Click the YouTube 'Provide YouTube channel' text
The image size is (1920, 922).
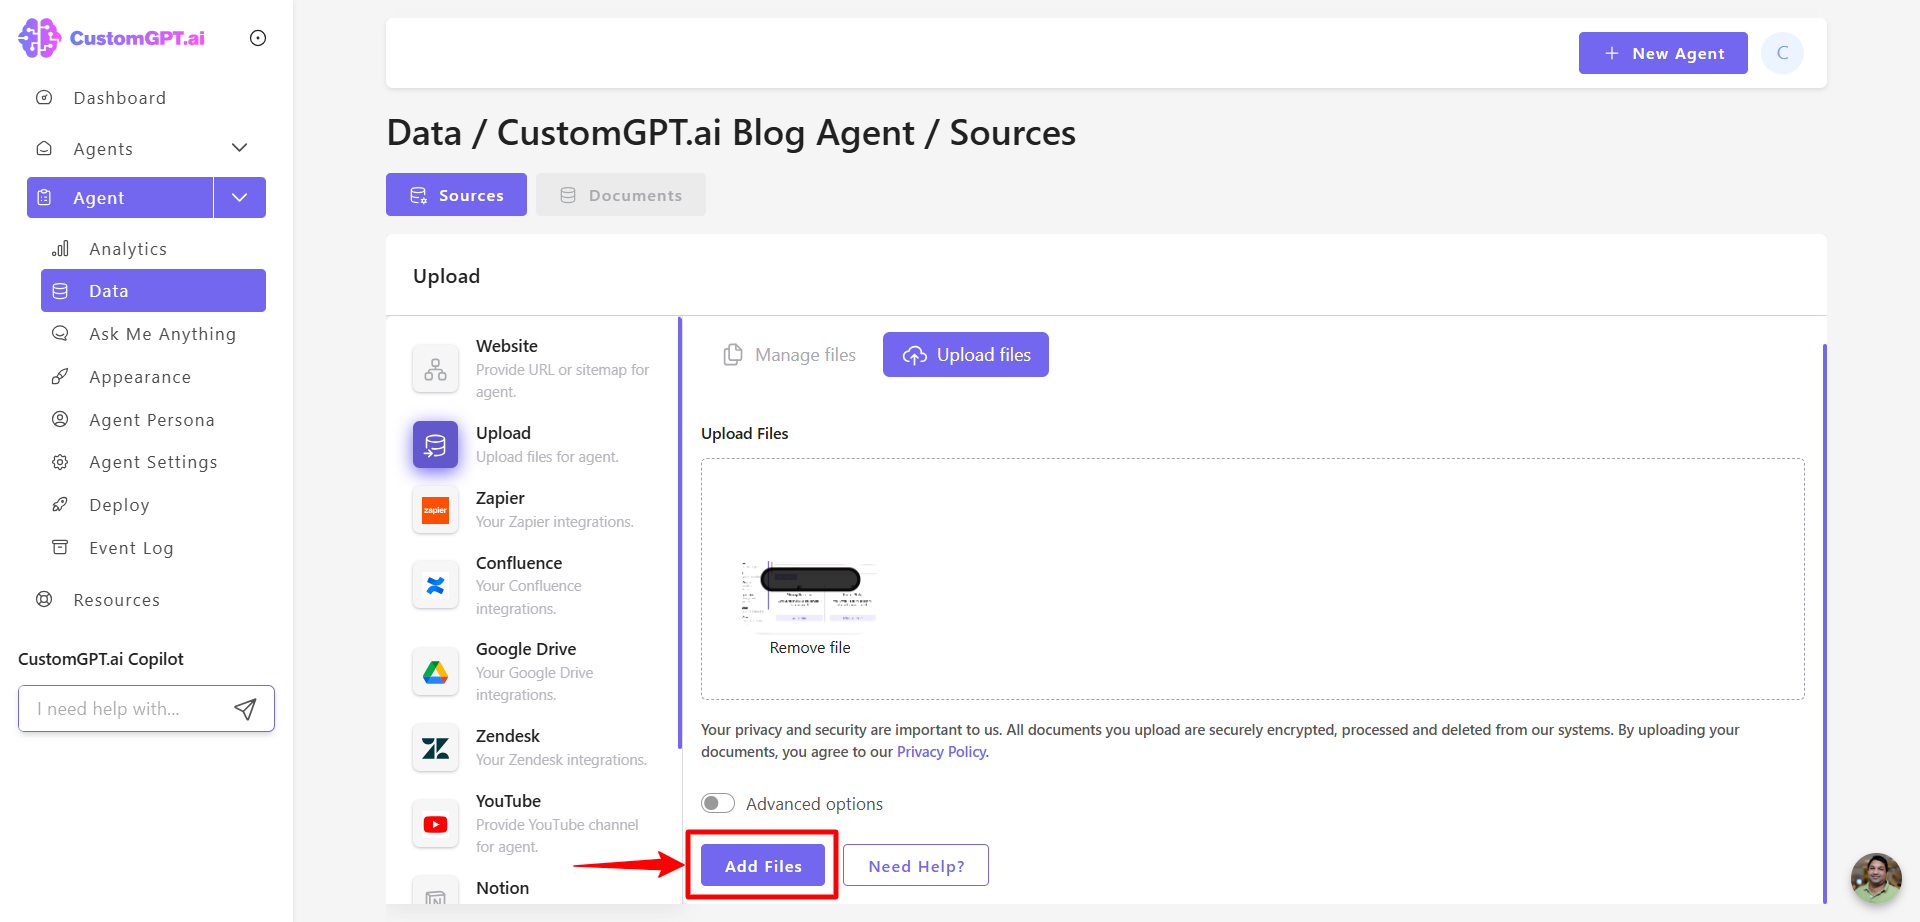(557, 836)
